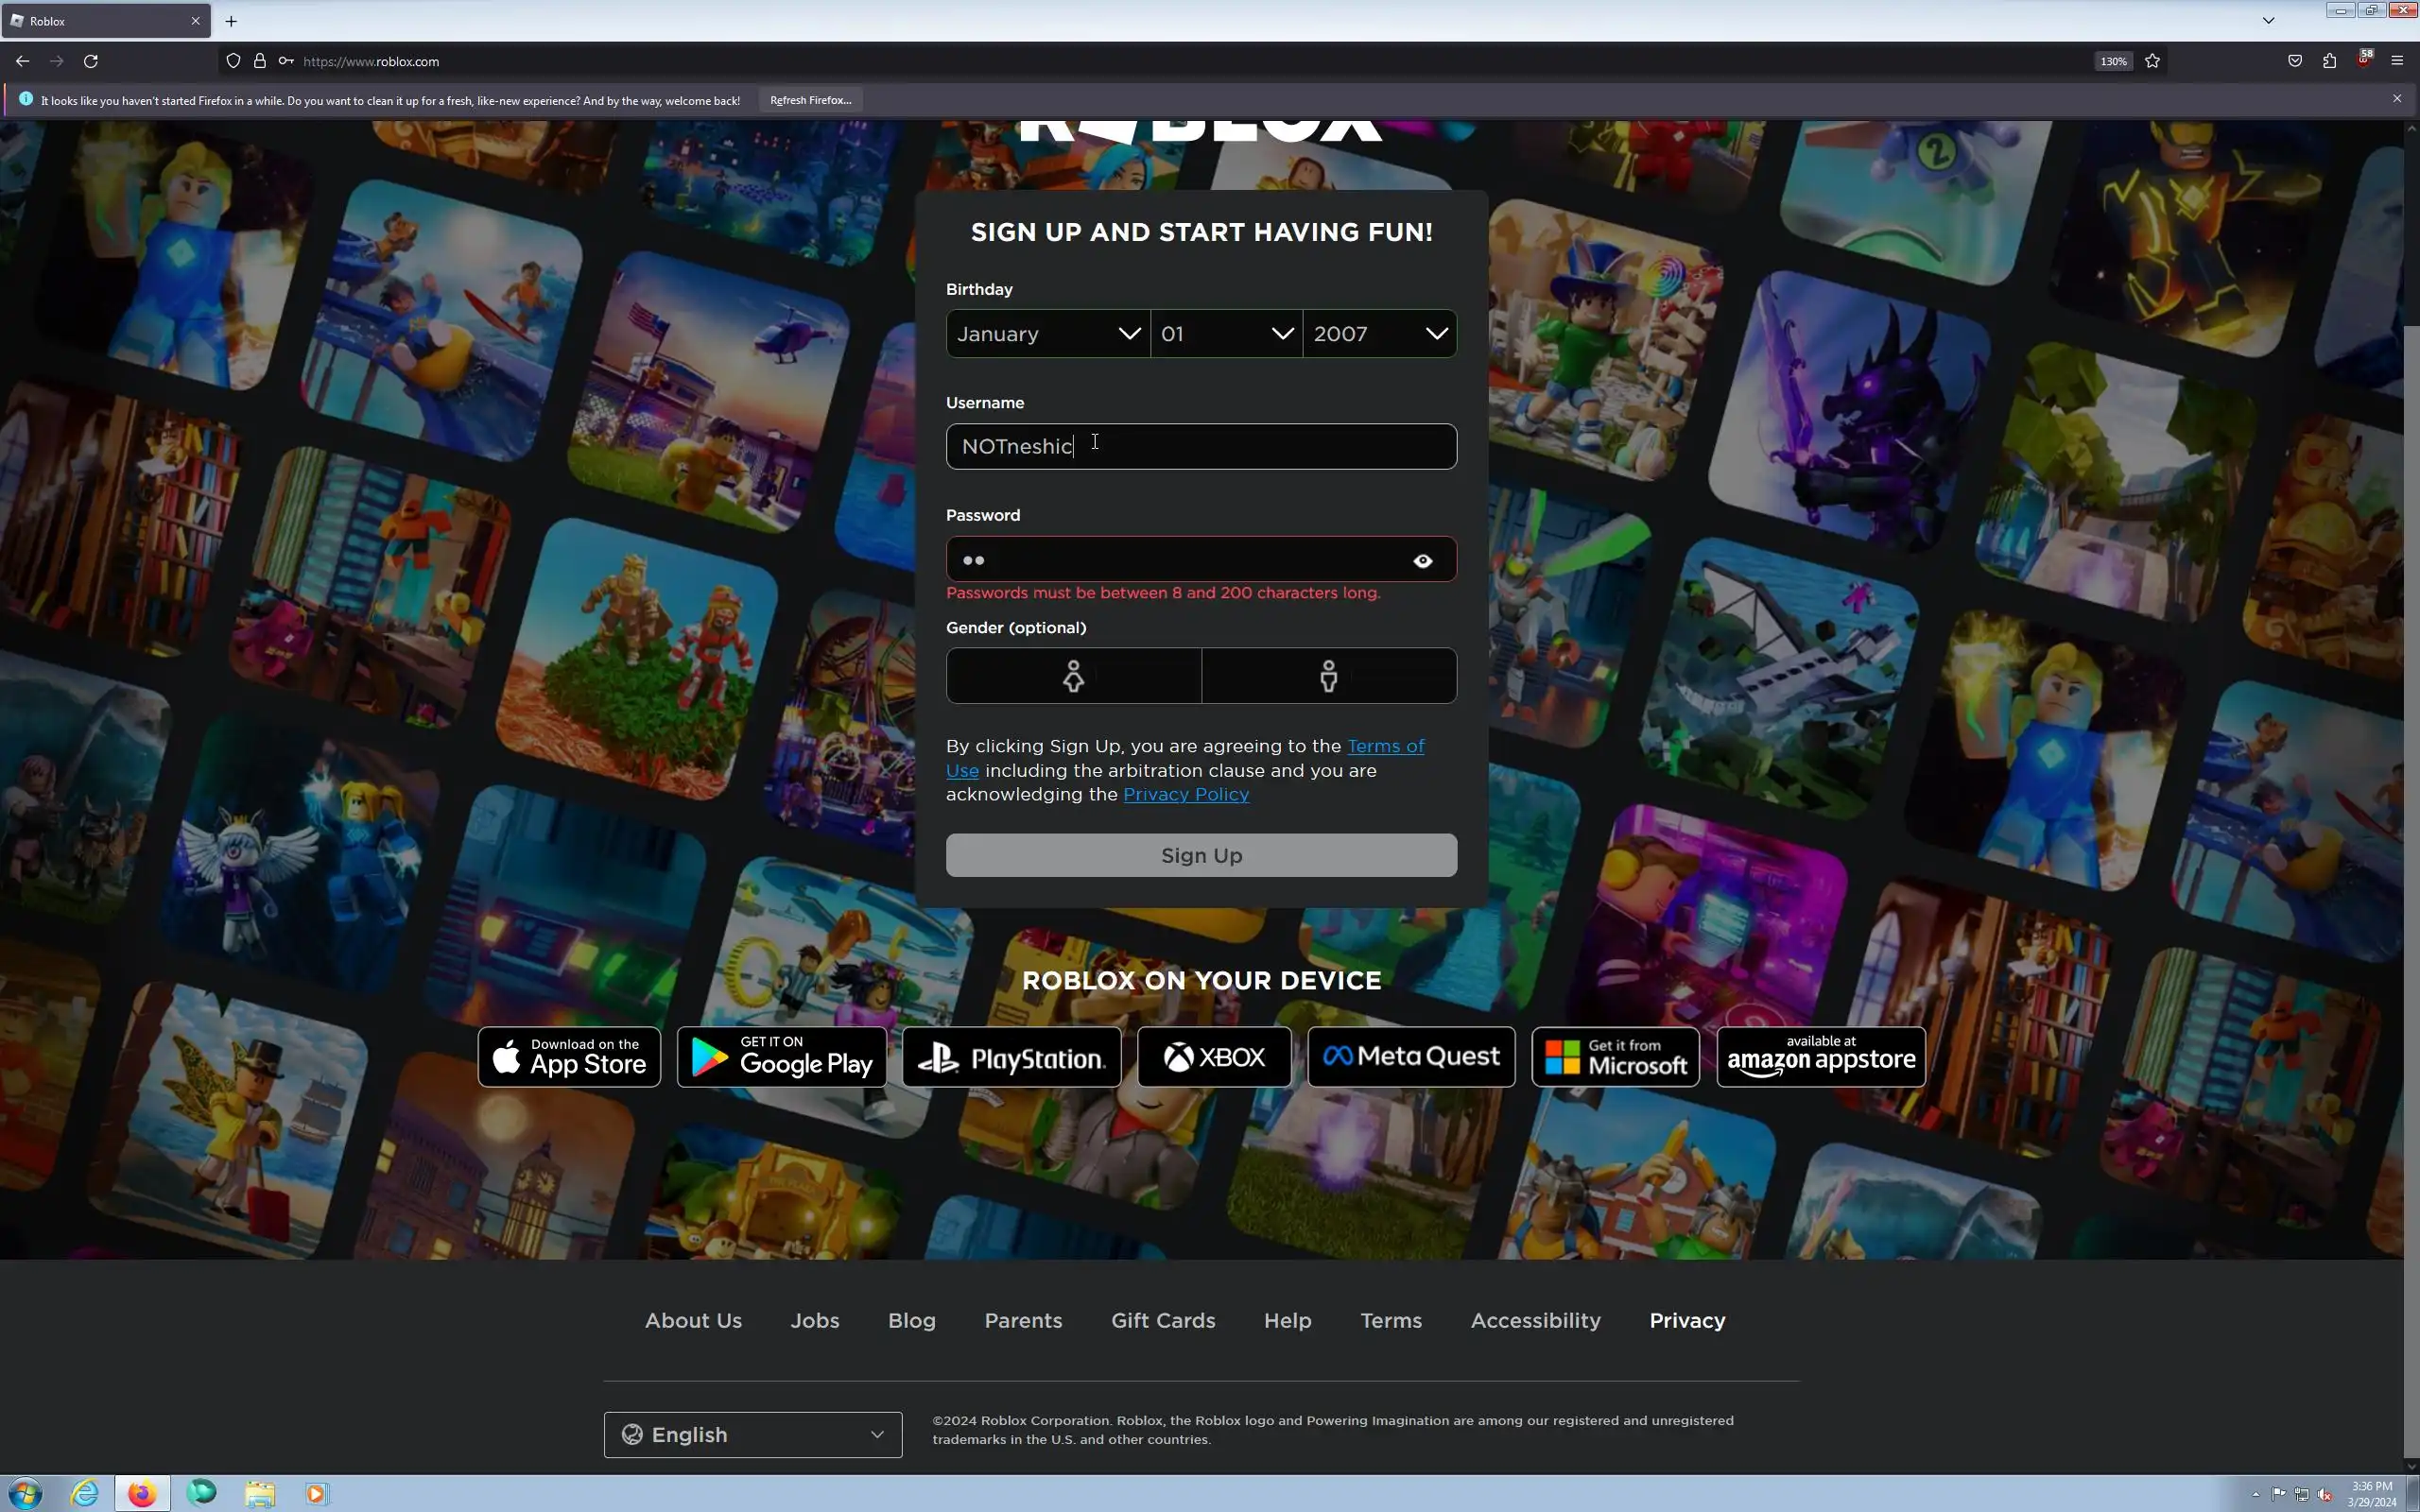The image size is (2420, 1512).
Task: Launch Internet Explorer from the taskbar
Action: [85, 1493]
